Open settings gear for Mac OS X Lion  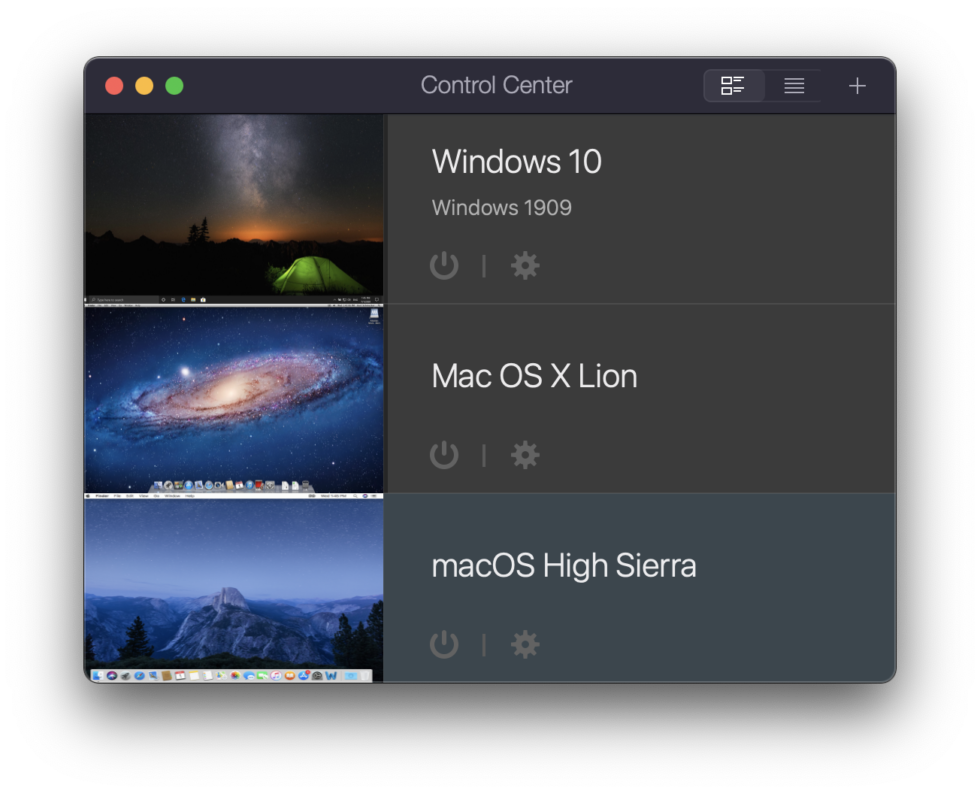(525, 455)
